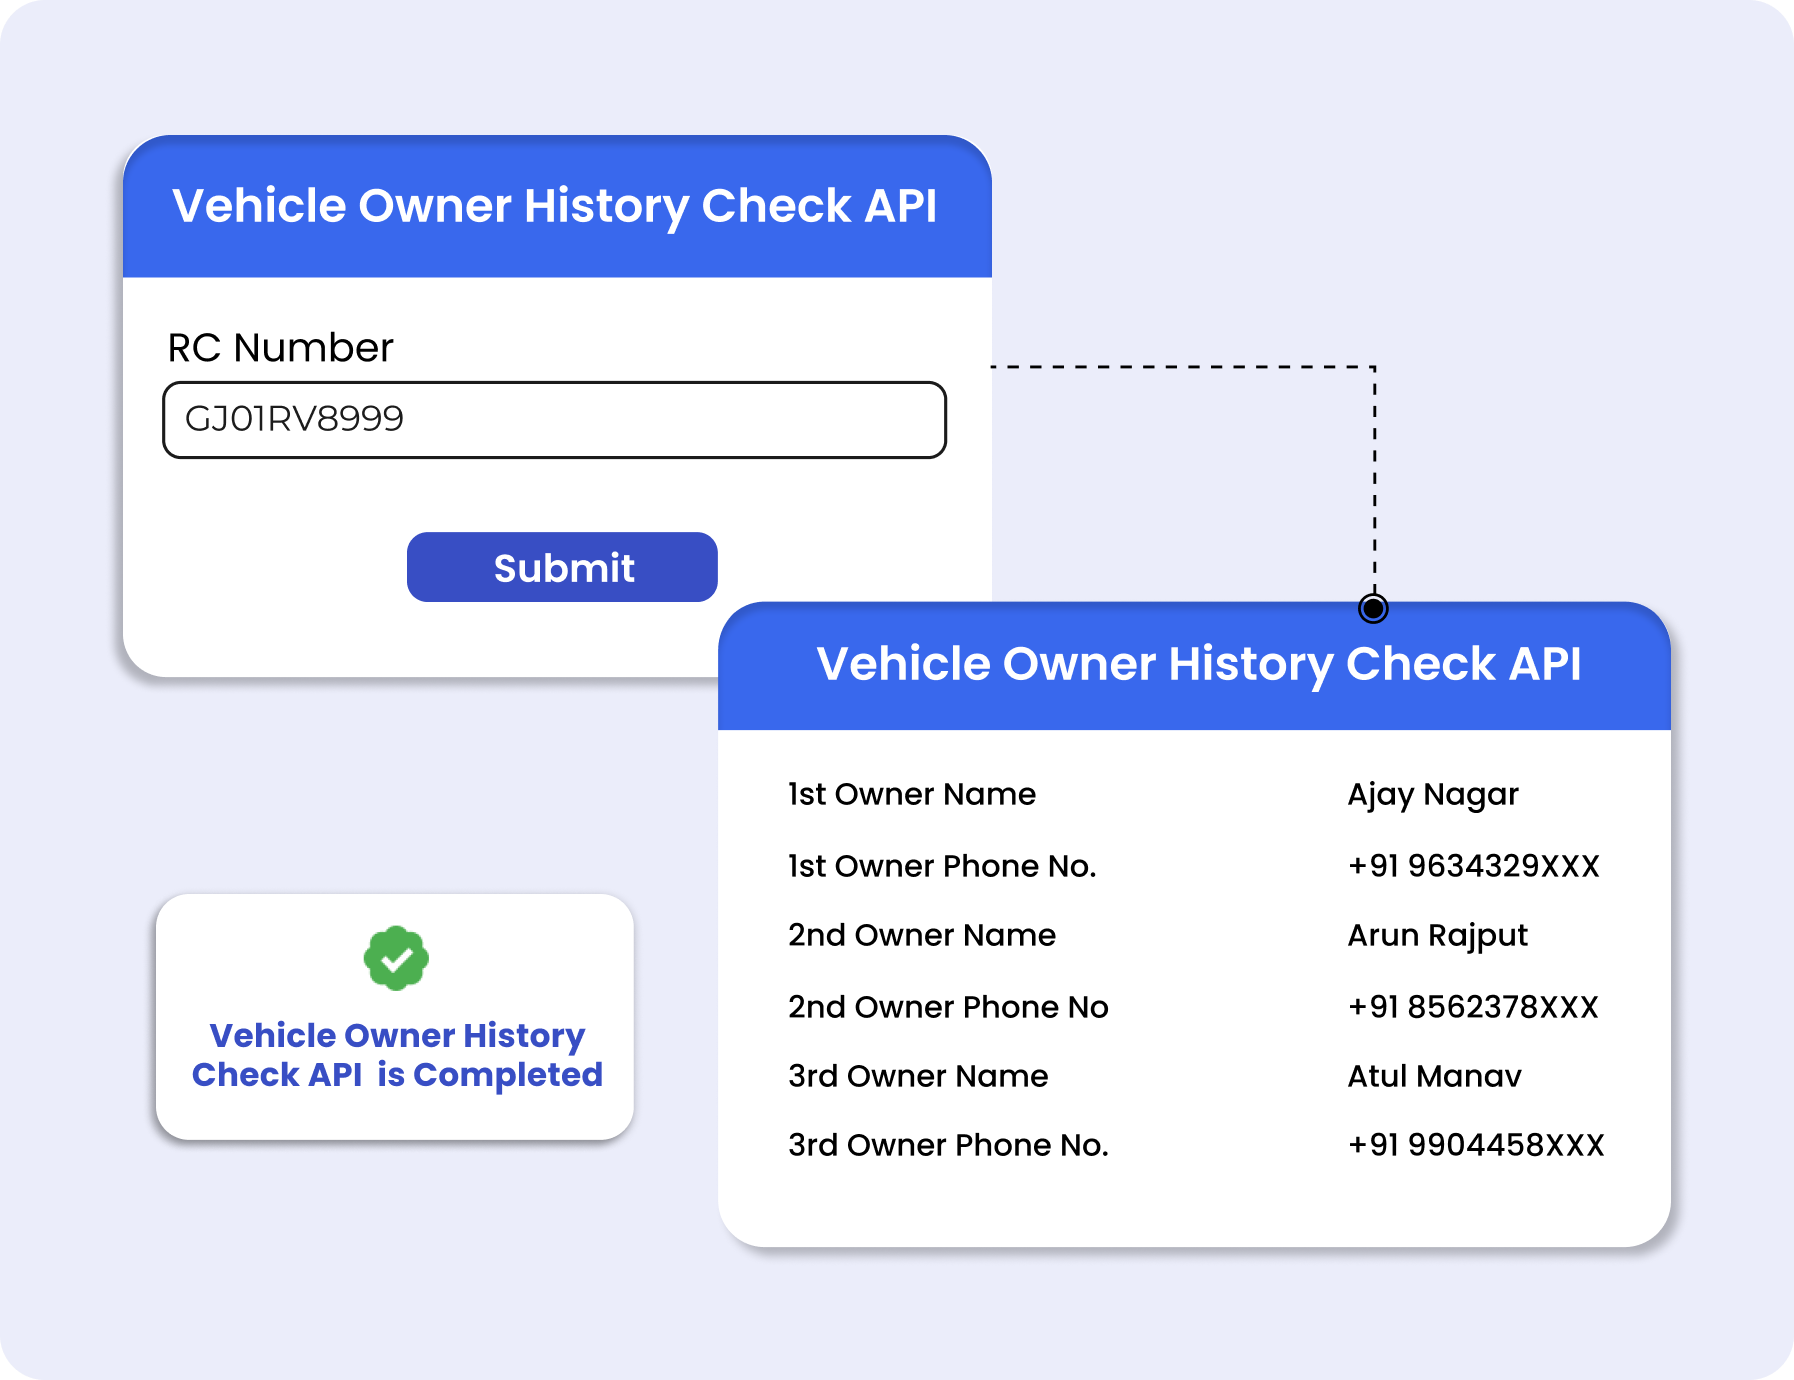Select the 1st Owner Phone No. label
This screenshot has height=1380, width=1794.
[941, 866]
